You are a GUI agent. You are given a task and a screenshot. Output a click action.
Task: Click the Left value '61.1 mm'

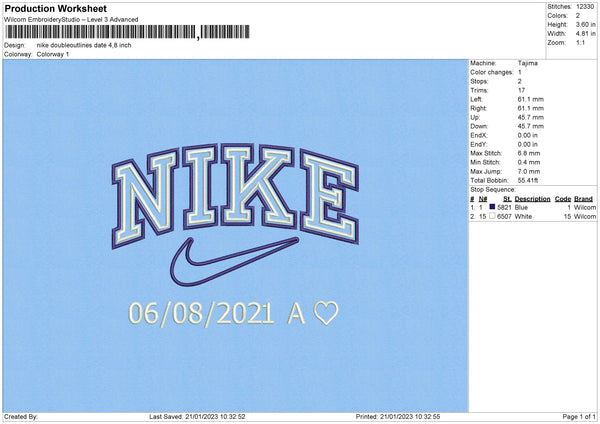(531, 99)
